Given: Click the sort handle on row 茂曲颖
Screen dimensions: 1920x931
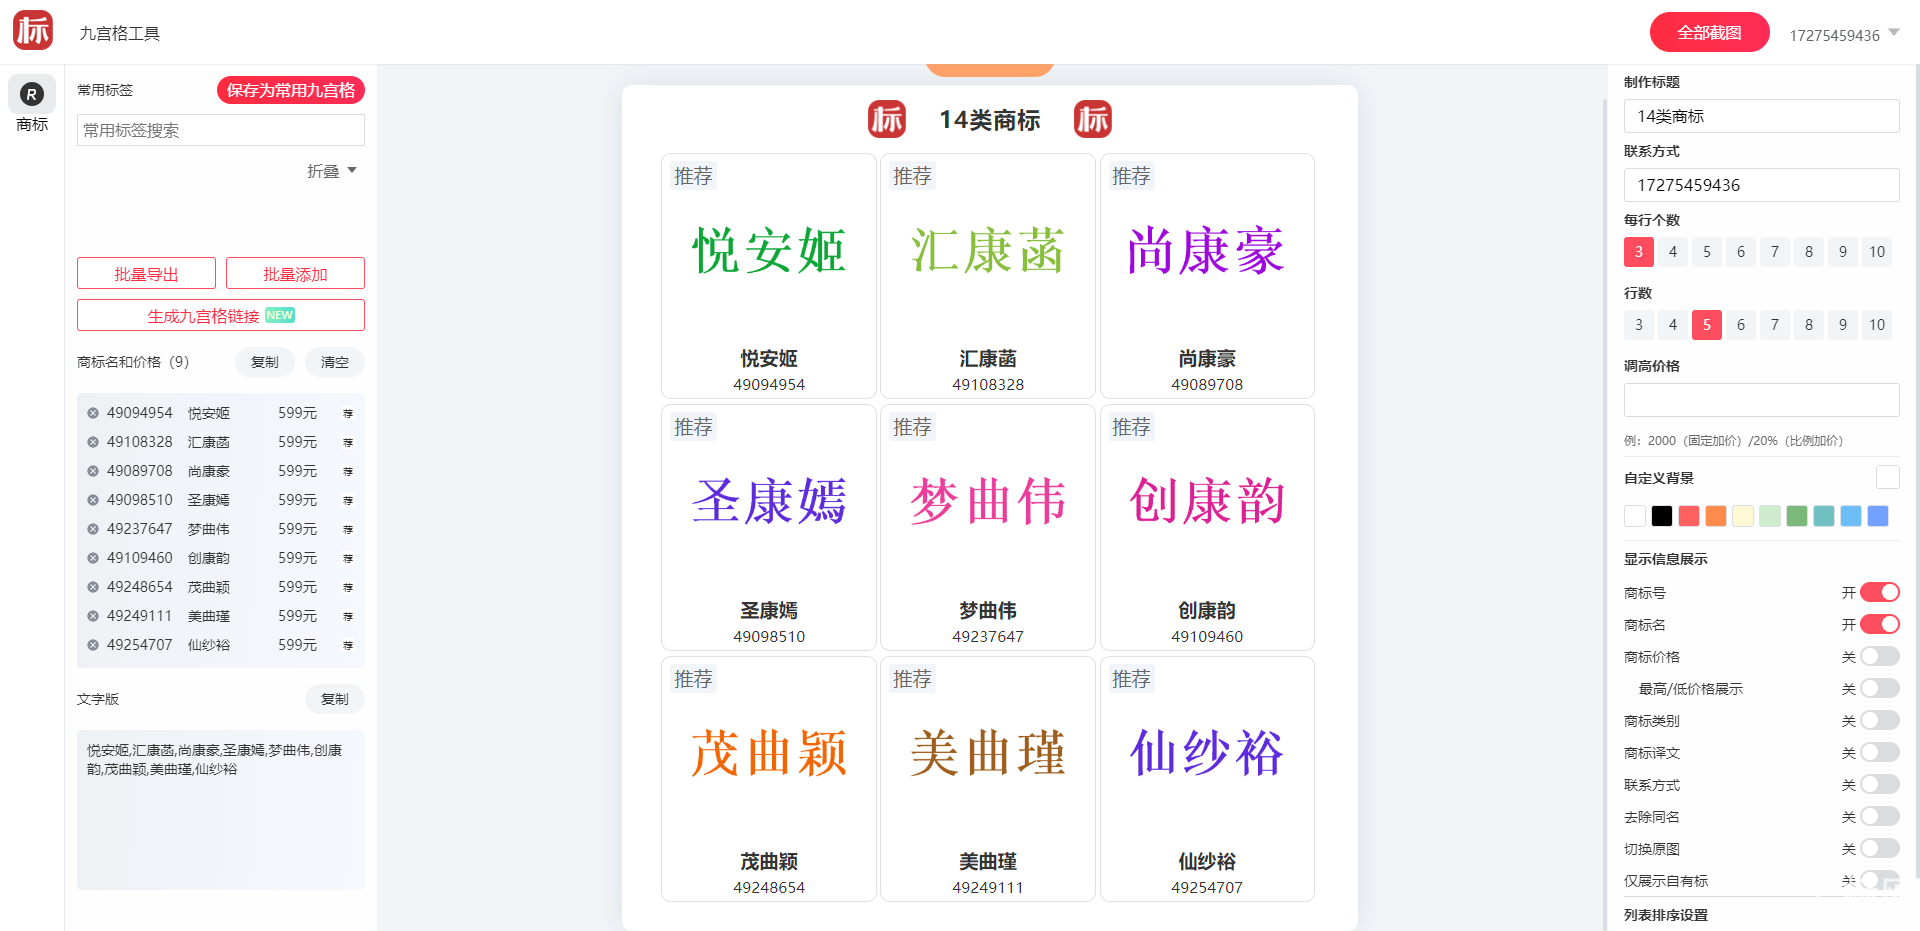Looking at the screenshot, I should (x=348, y=587).
